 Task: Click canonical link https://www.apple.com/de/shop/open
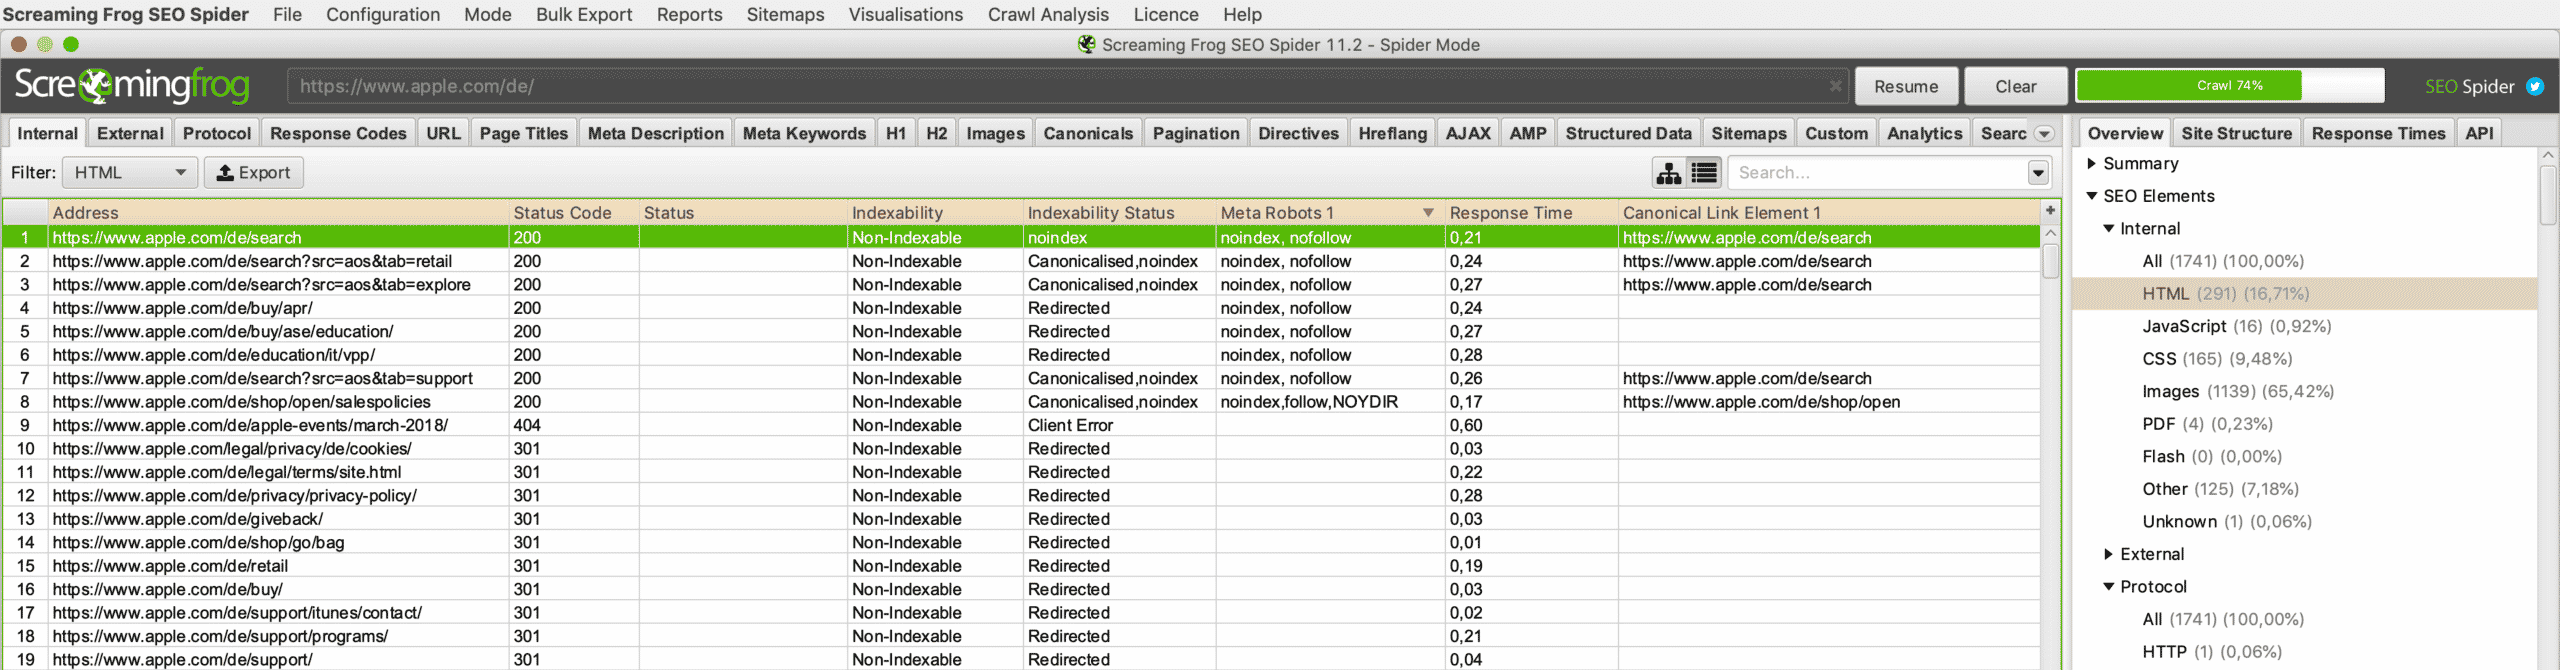pos(1761,402)
